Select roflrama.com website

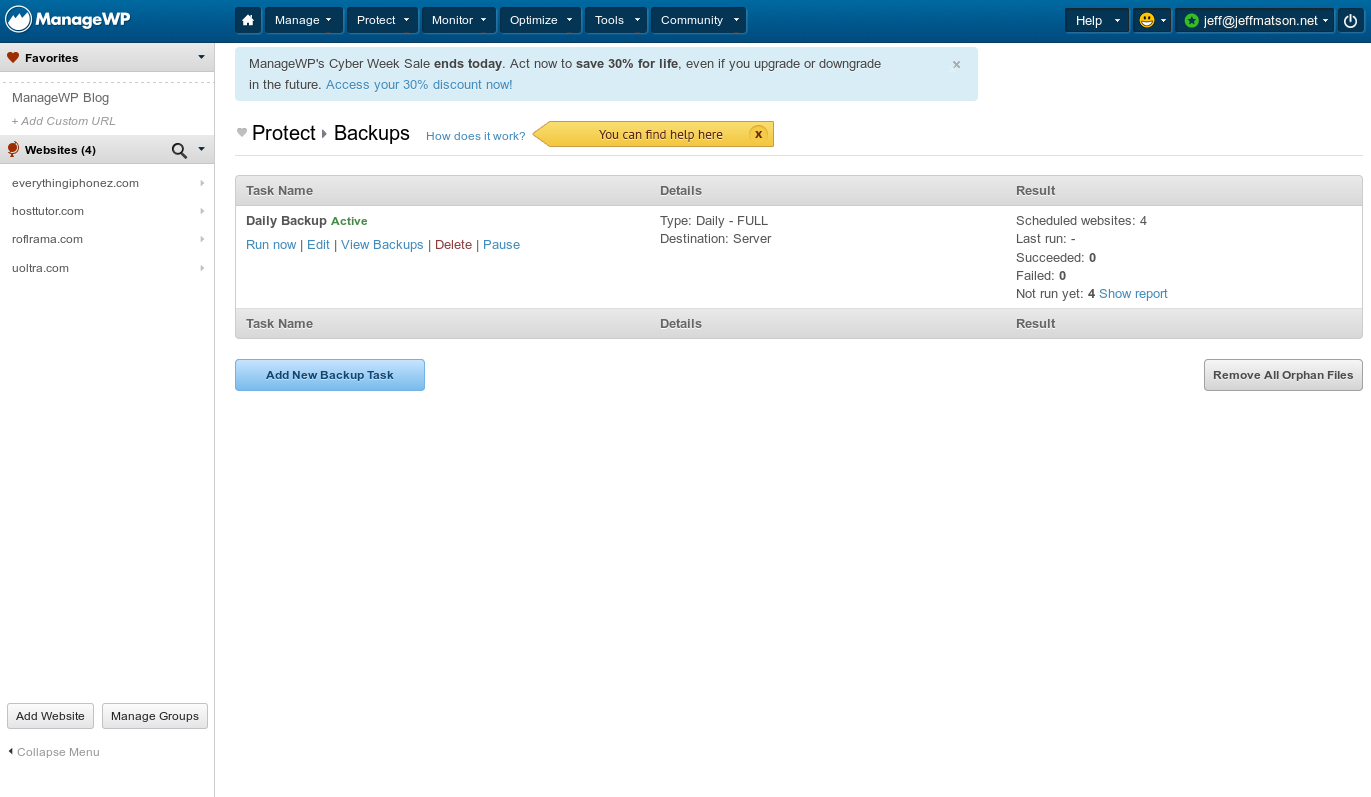pyautogui.click(x=47, y=239)
